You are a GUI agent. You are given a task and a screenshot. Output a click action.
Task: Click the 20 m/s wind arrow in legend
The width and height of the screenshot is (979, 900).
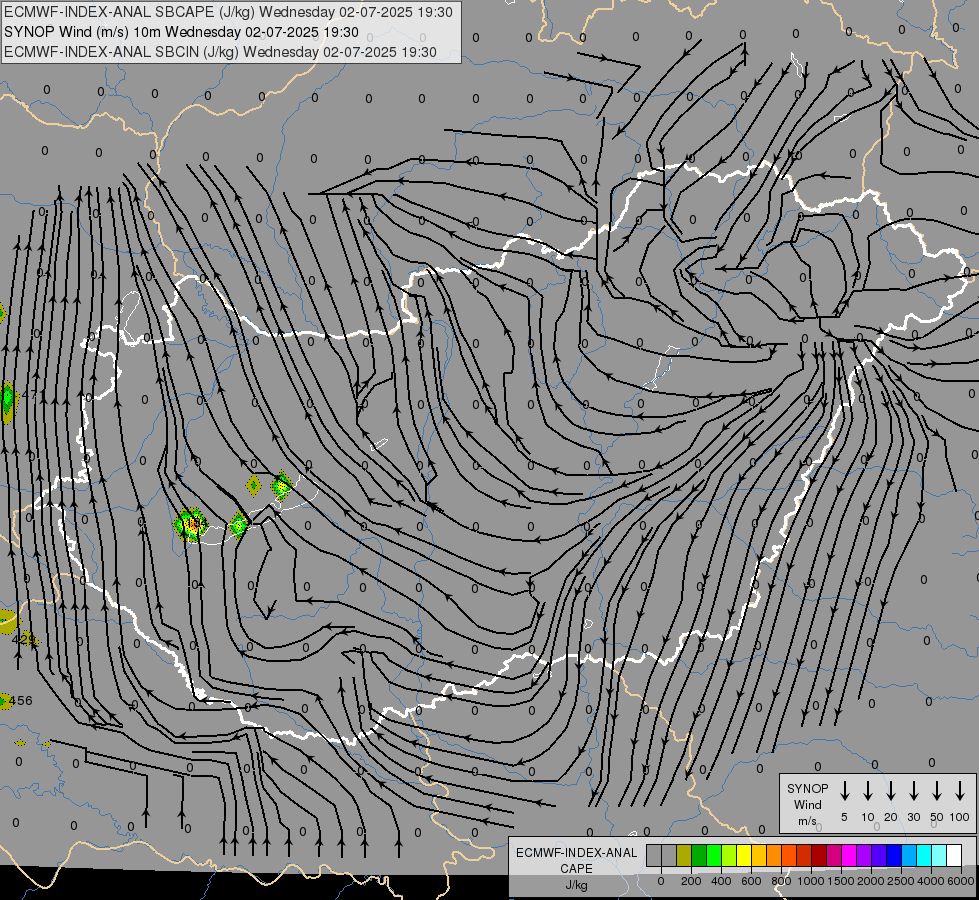890,791
